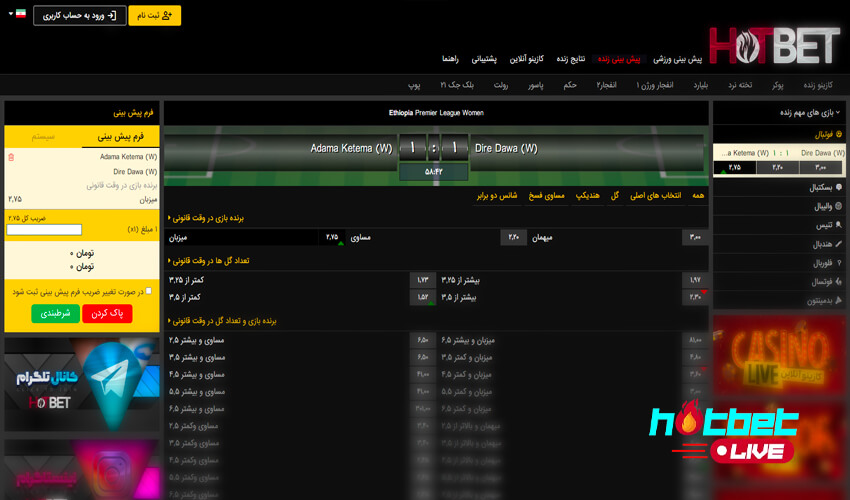Click the HotBet logo in header
The width and height of the screenshot is (850, 500).
776,46
